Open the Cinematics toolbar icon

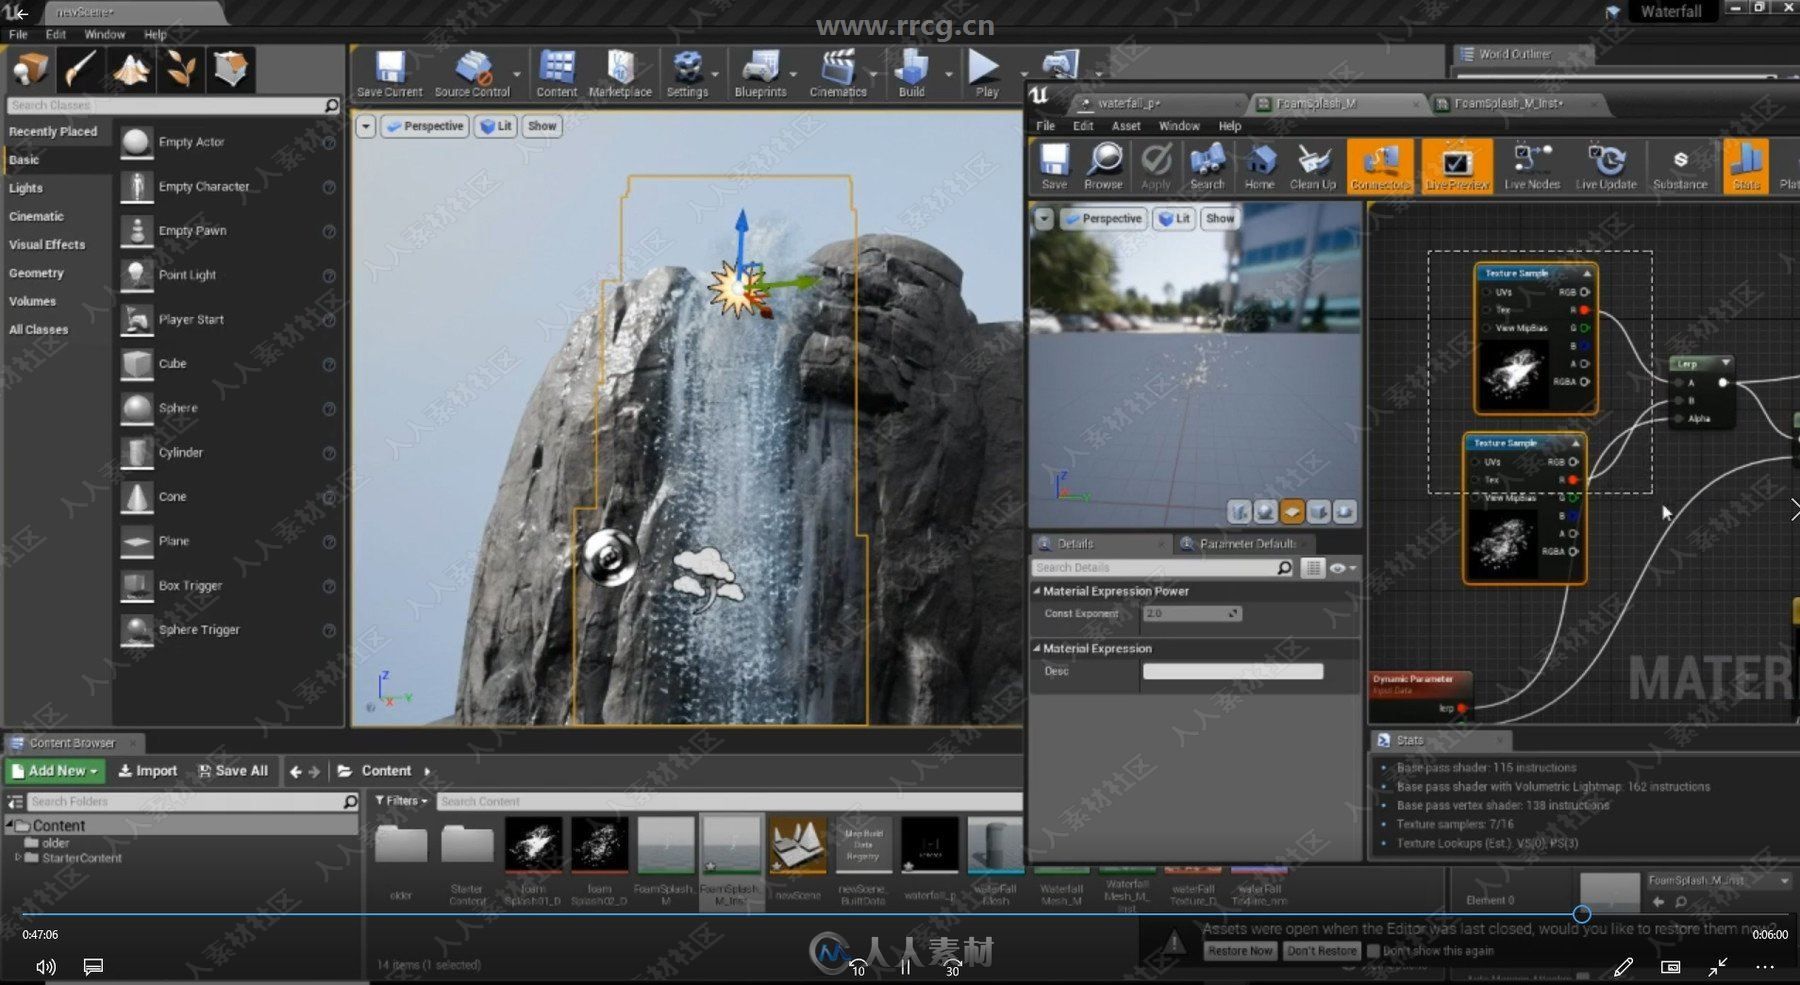(838, 73)
